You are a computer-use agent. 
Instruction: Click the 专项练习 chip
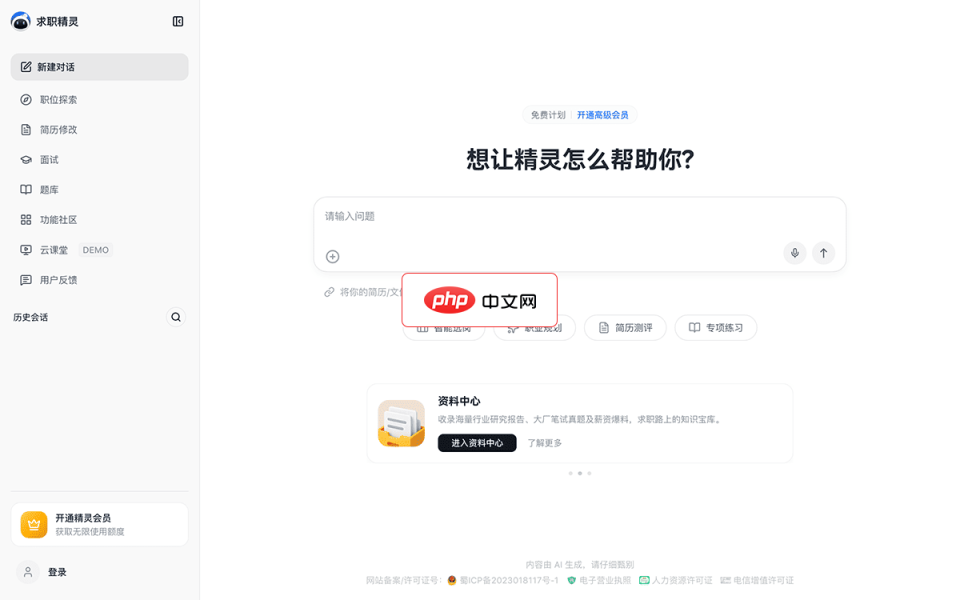pos(716,328)
